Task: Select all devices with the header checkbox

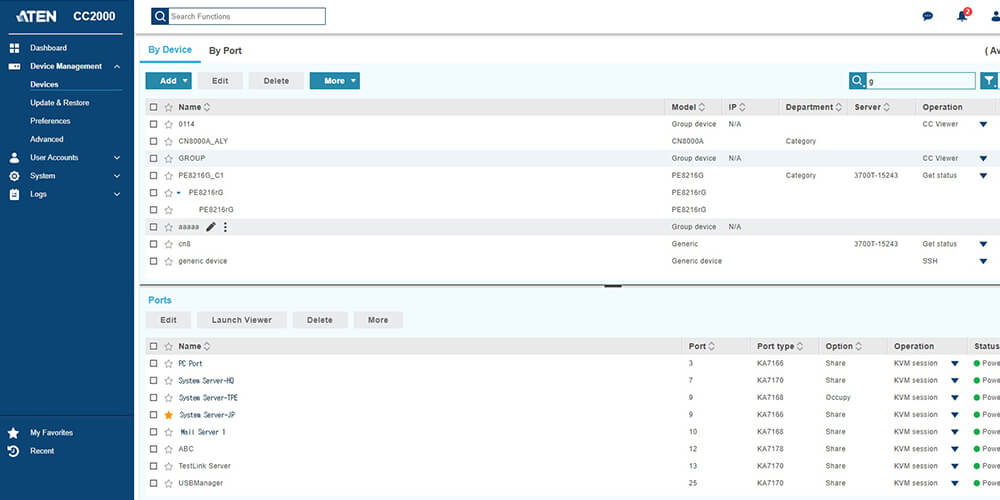Action: point(153,107)
